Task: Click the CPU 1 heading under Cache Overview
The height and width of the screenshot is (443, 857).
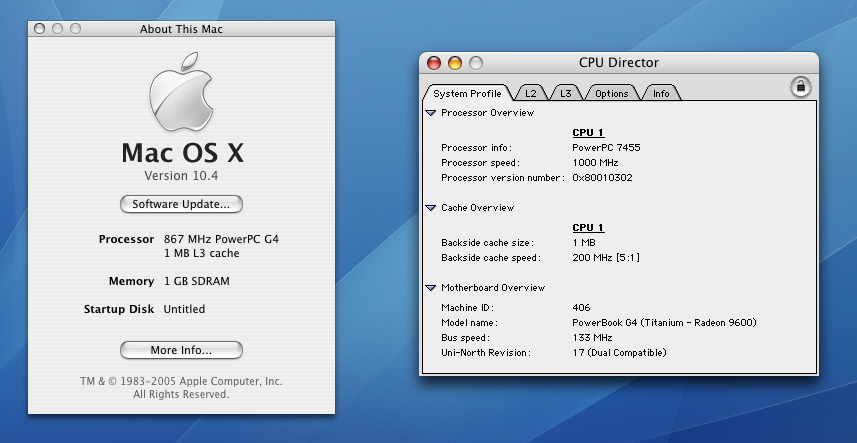Action: [x=588, y=228]
